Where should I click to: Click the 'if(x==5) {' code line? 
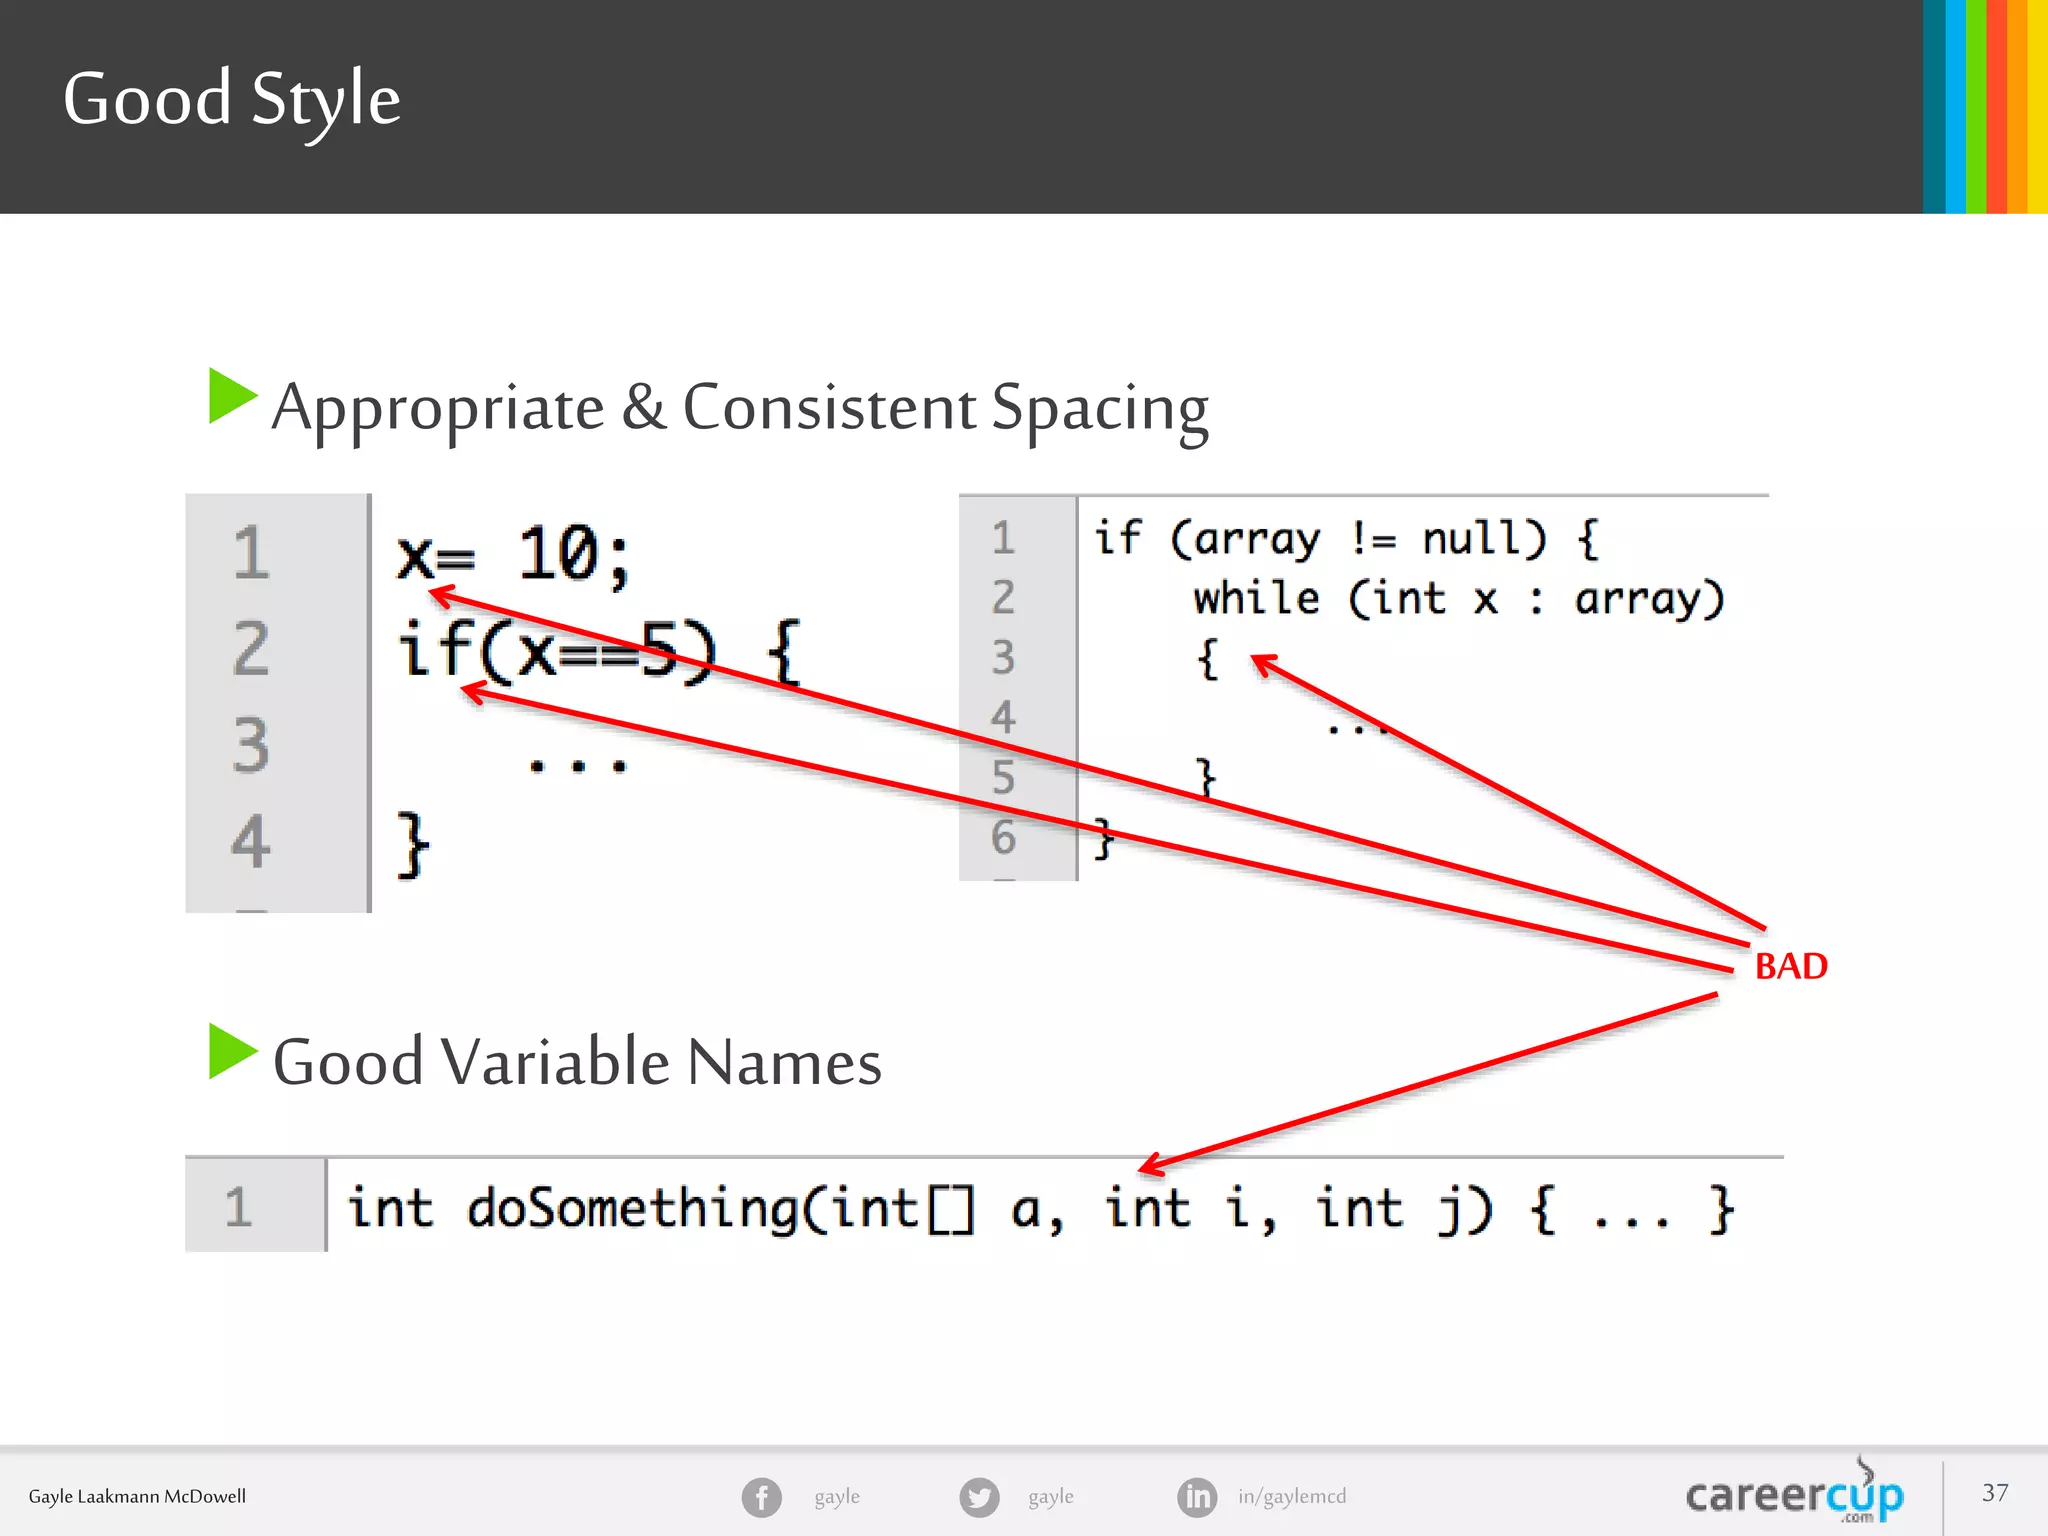[x=599, y=651]
